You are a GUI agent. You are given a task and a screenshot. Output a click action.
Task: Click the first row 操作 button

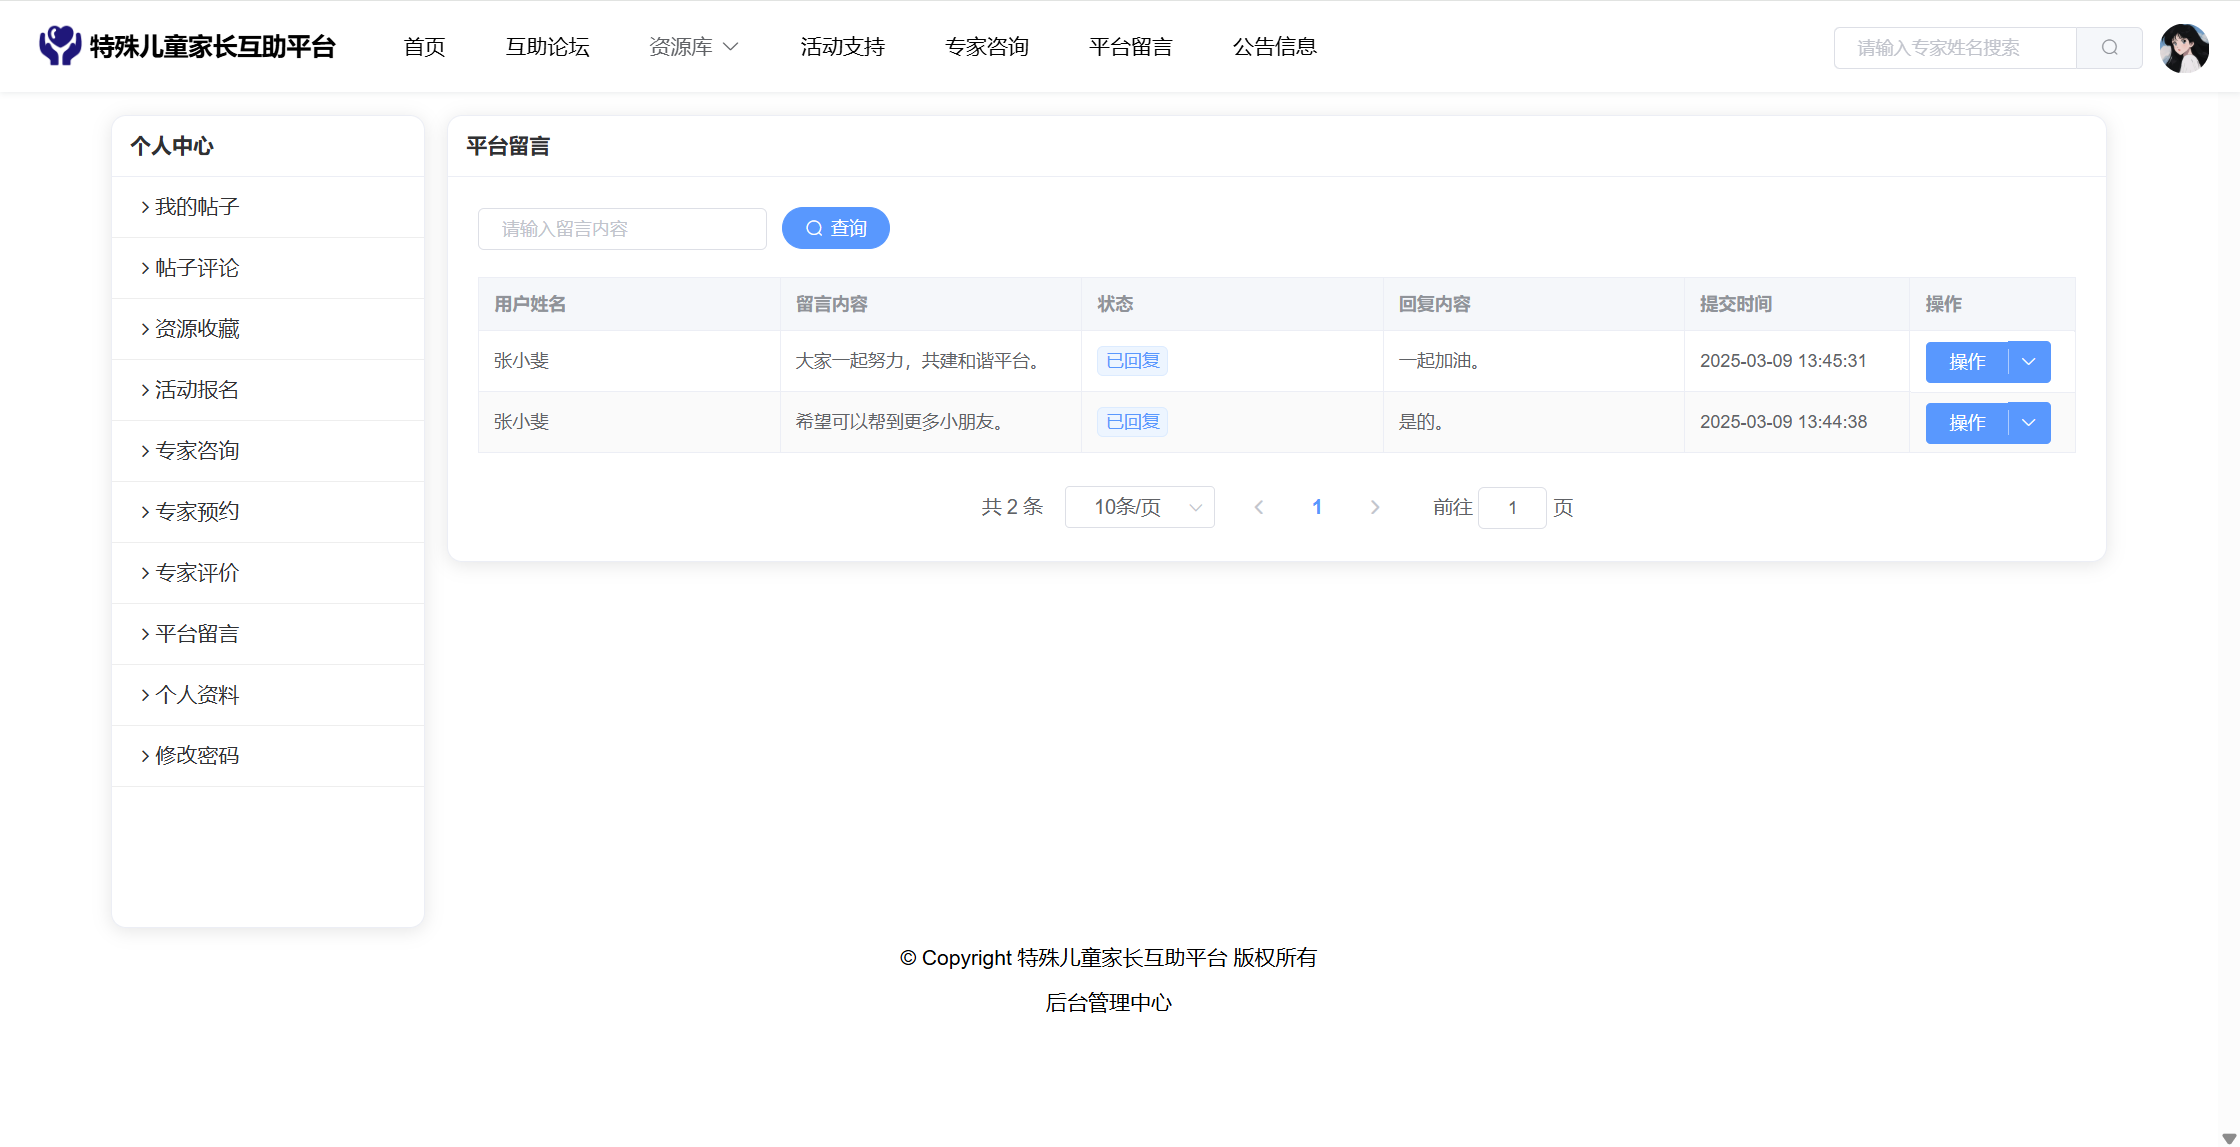pyautogui.click(x=1966, y=362)
